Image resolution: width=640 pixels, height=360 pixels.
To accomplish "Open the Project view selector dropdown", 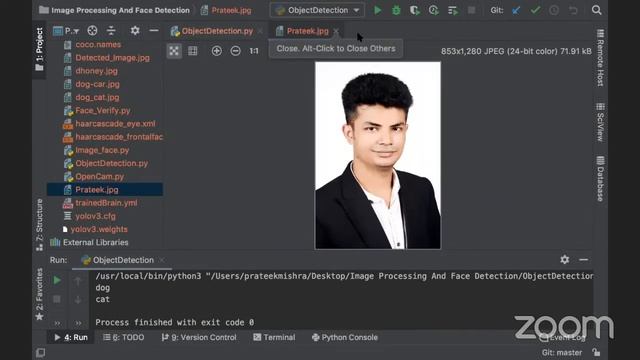I will tap(67, 31).
